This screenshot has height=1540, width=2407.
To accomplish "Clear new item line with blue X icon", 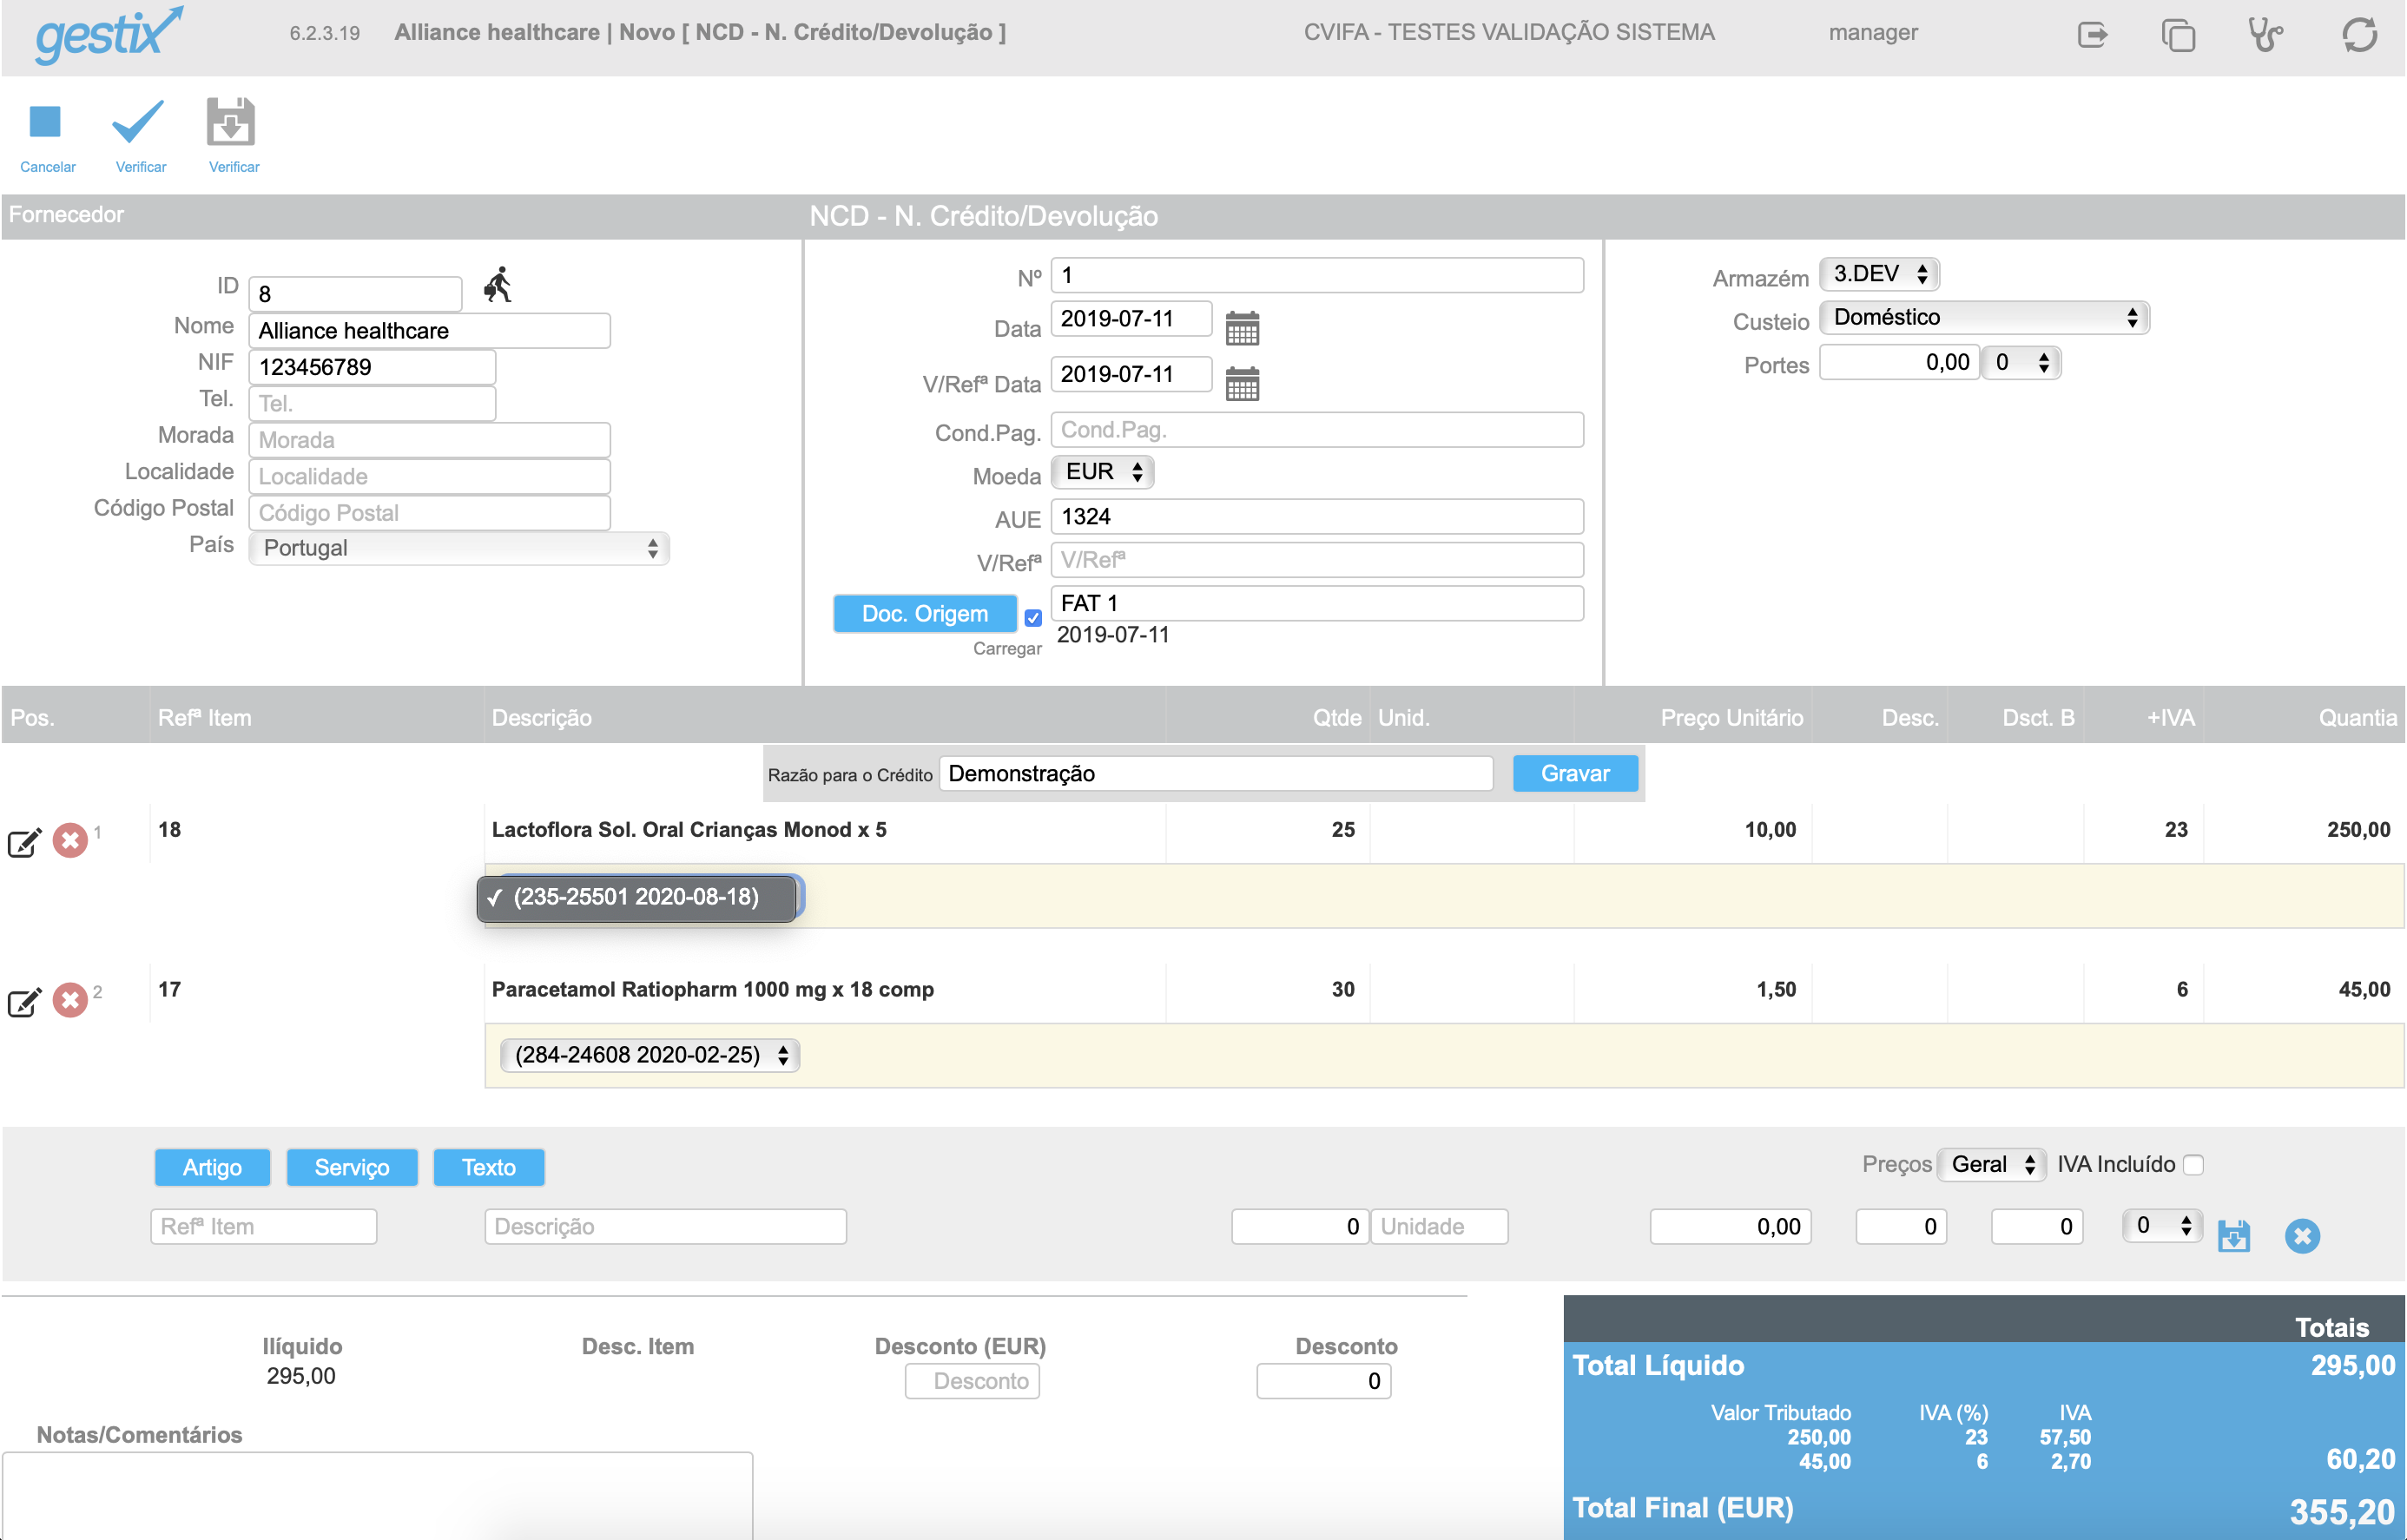I will pos(2302,1237).
